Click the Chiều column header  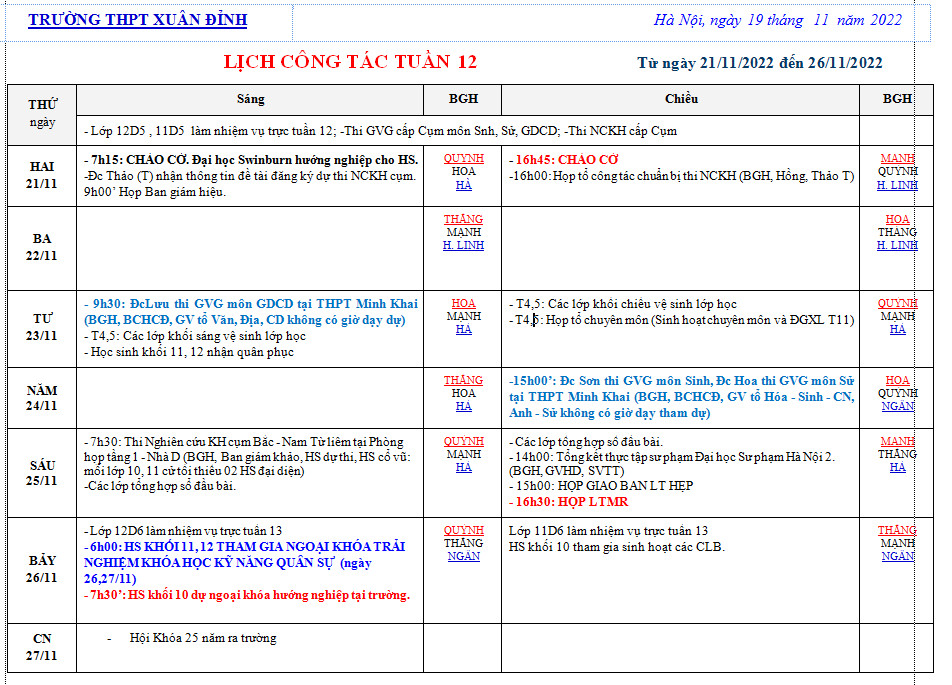point(680,99)
